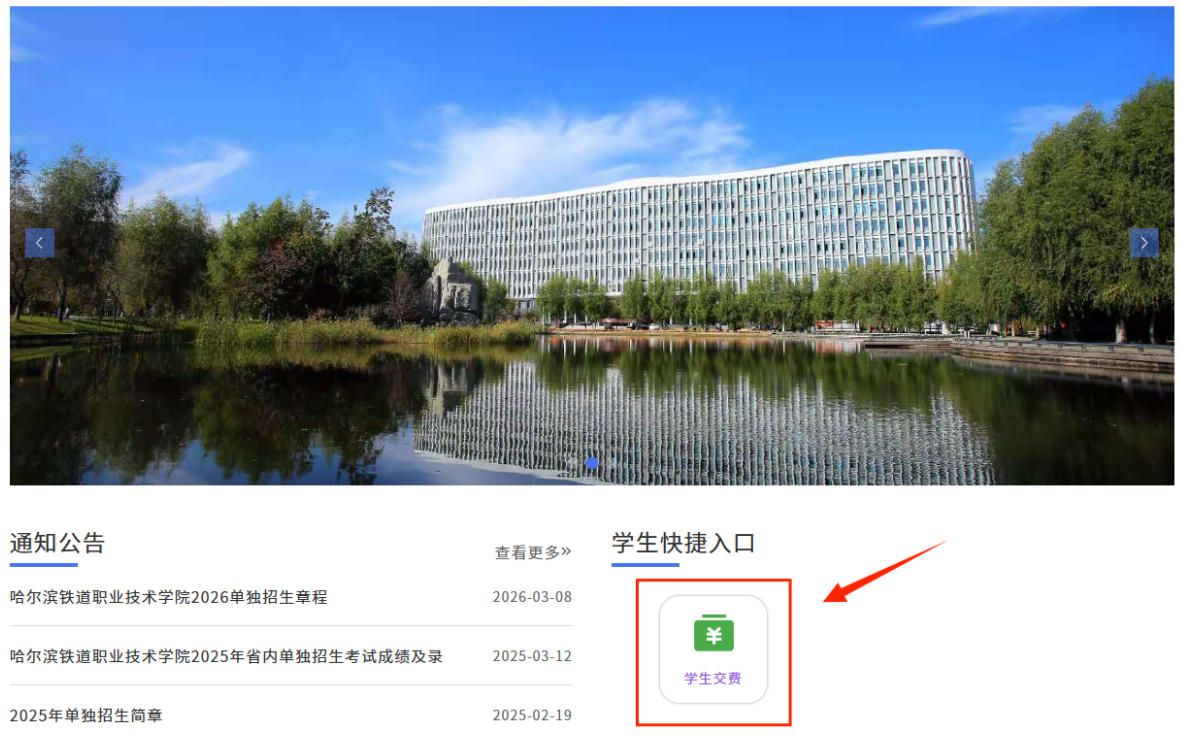Go to the previous banner slide
Image resolution: width=1180 pixels, height=752 pixels.
[x=39, y=243]
